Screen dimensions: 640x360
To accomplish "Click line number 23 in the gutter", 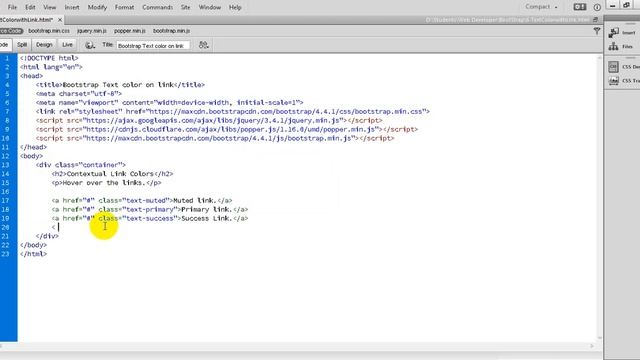I will pos(5,254).
